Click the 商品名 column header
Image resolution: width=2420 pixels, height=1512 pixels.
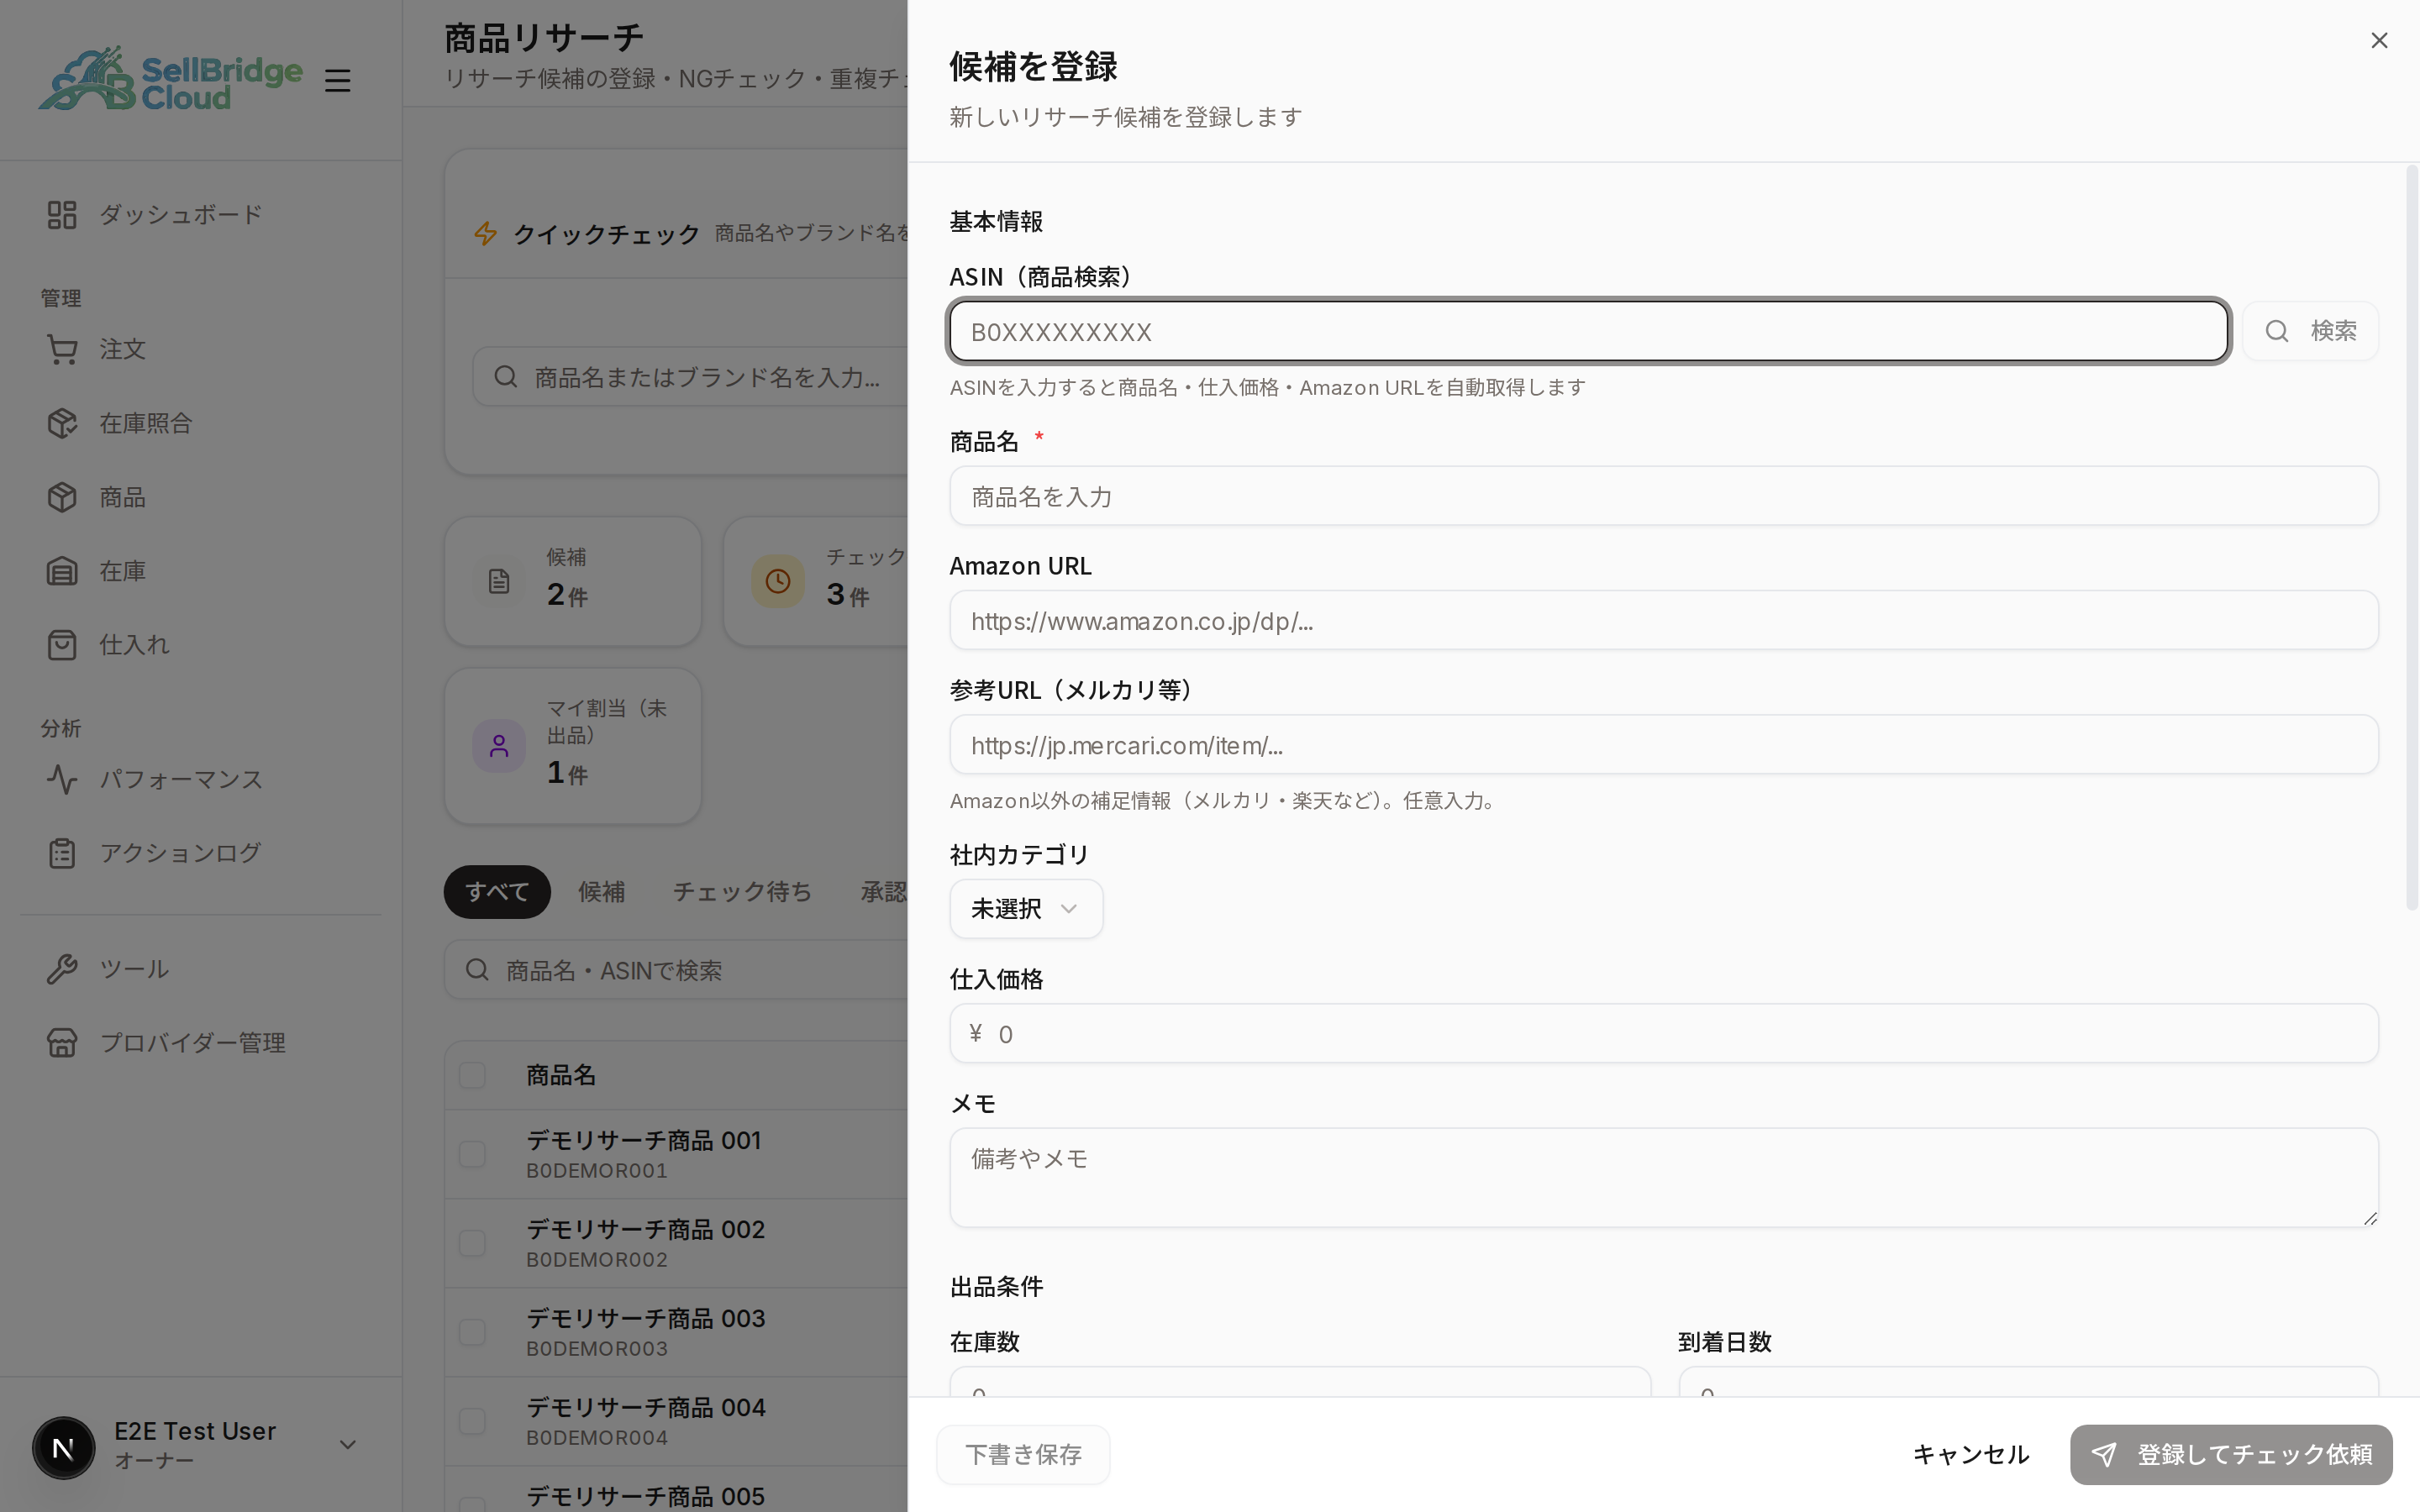pyautogui.click(x=561, y=1076)
